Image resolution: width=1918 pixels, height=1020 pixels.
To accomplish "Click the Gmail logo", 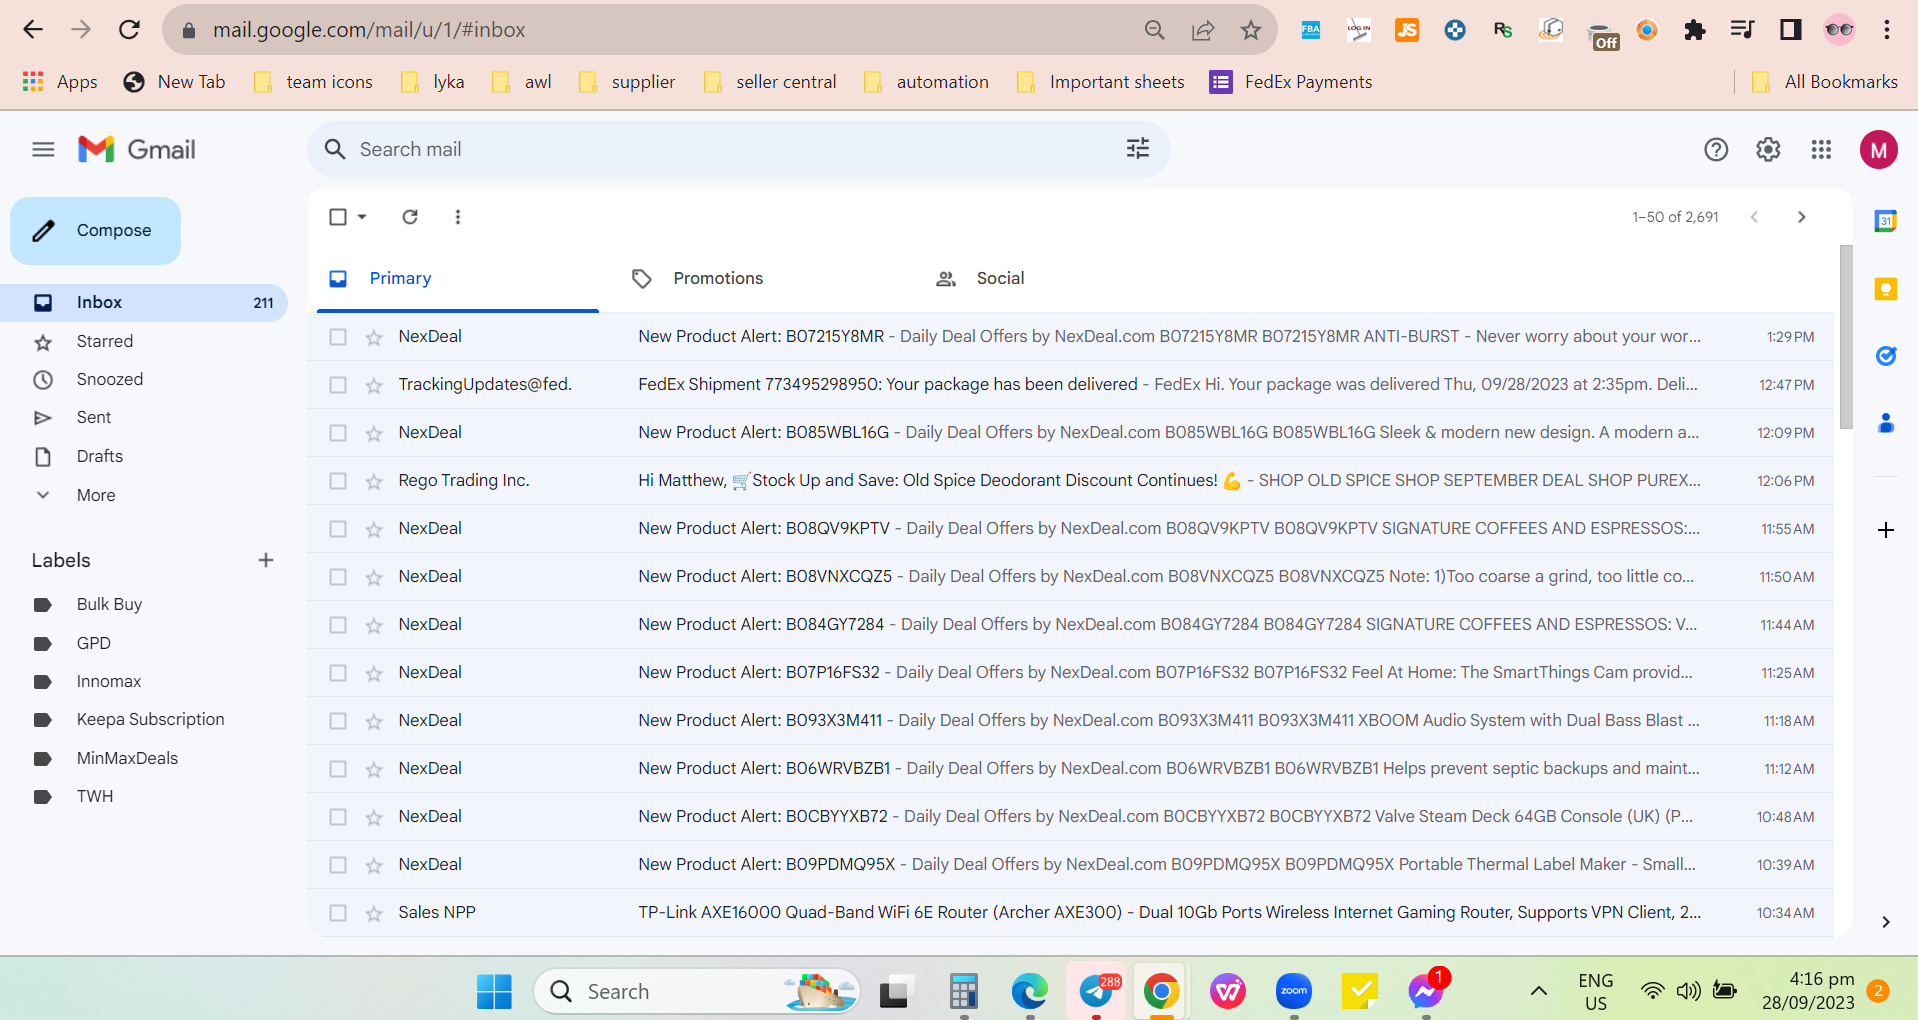I will tap(137, 150).
